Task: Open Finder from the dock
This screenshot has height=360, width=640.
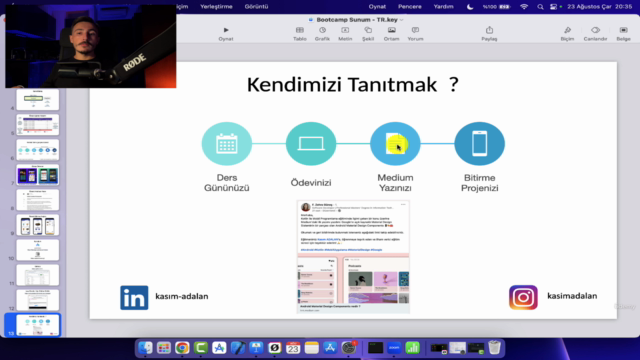Action: click(145, 348)
